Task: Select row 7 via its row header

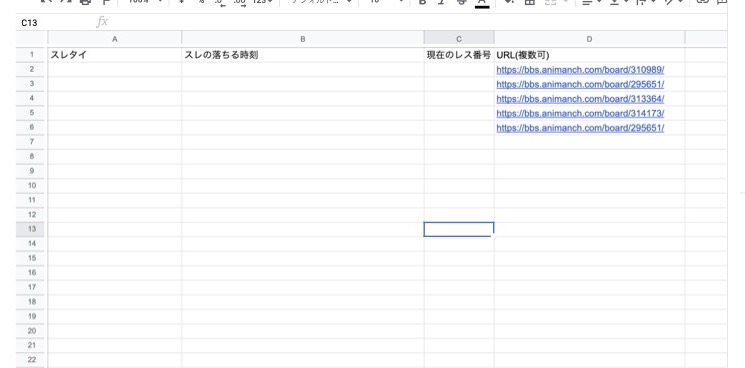Action: pos(32,142)
